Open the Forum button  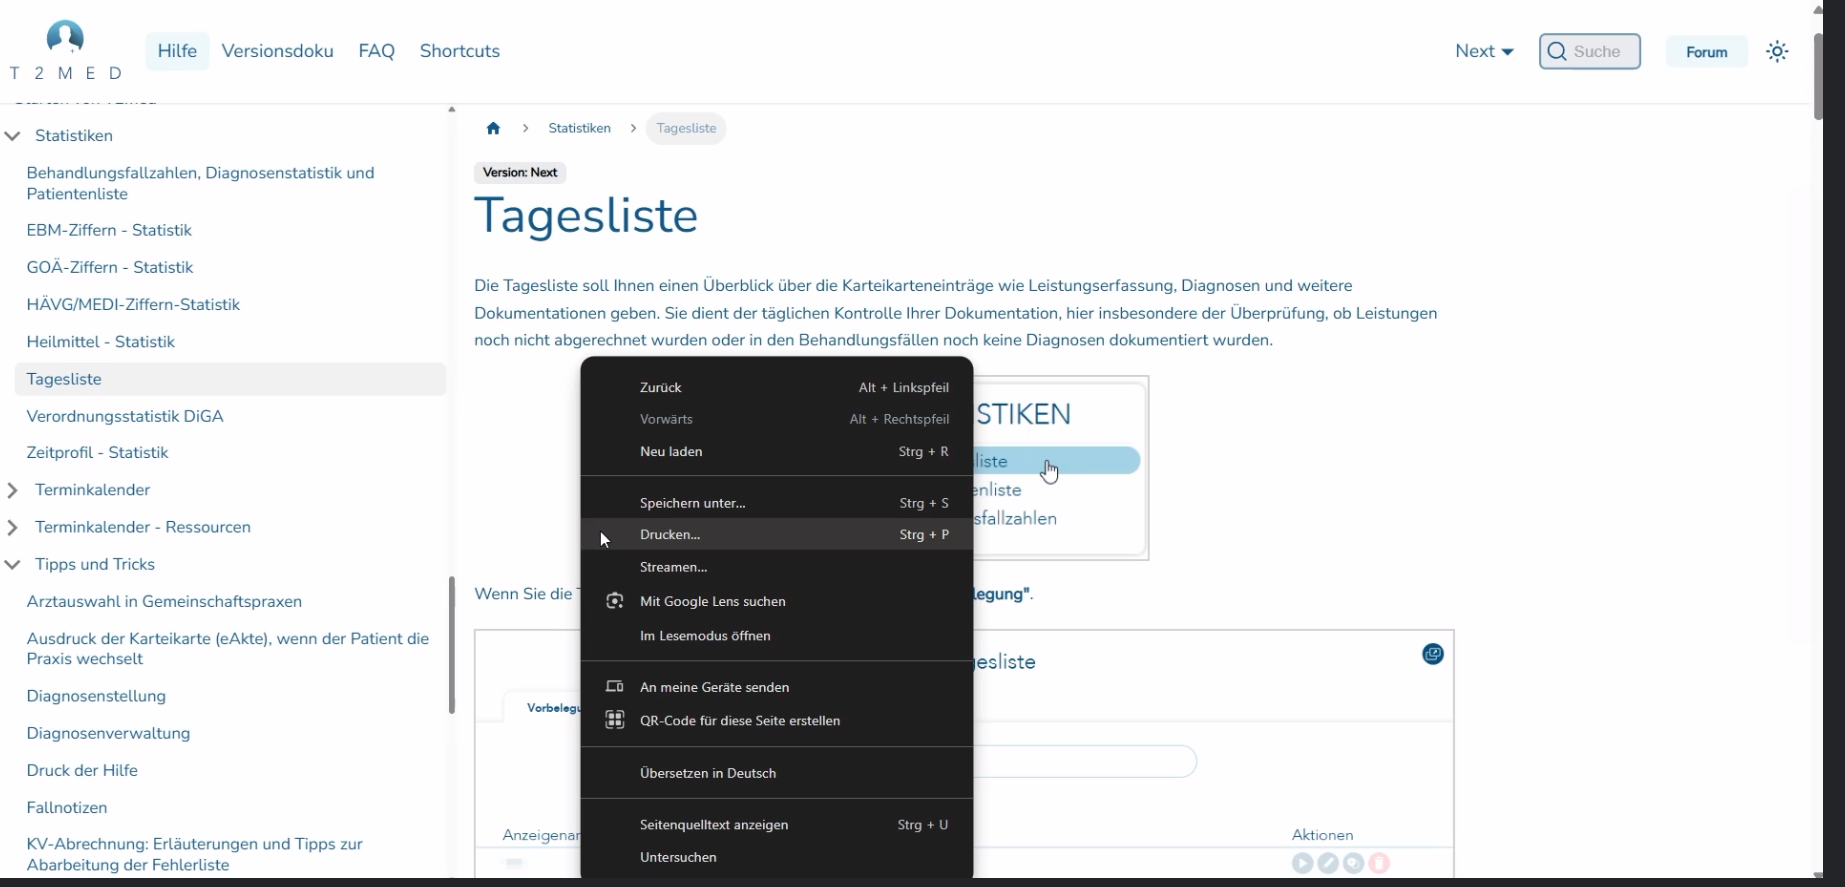[1706, 52]
